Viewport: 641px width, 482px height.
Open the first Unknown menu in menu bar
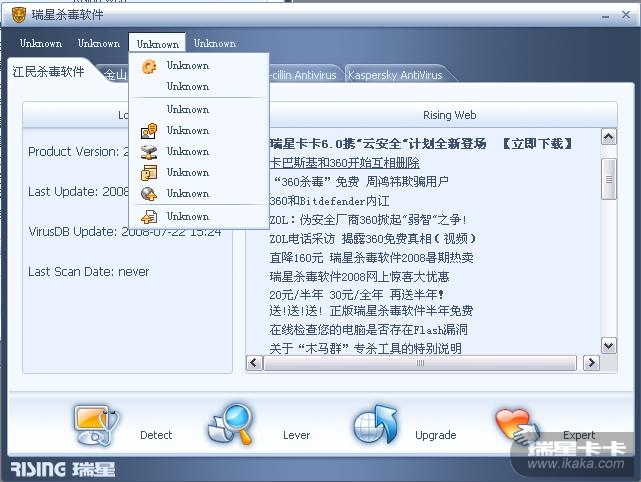[41, 43]
